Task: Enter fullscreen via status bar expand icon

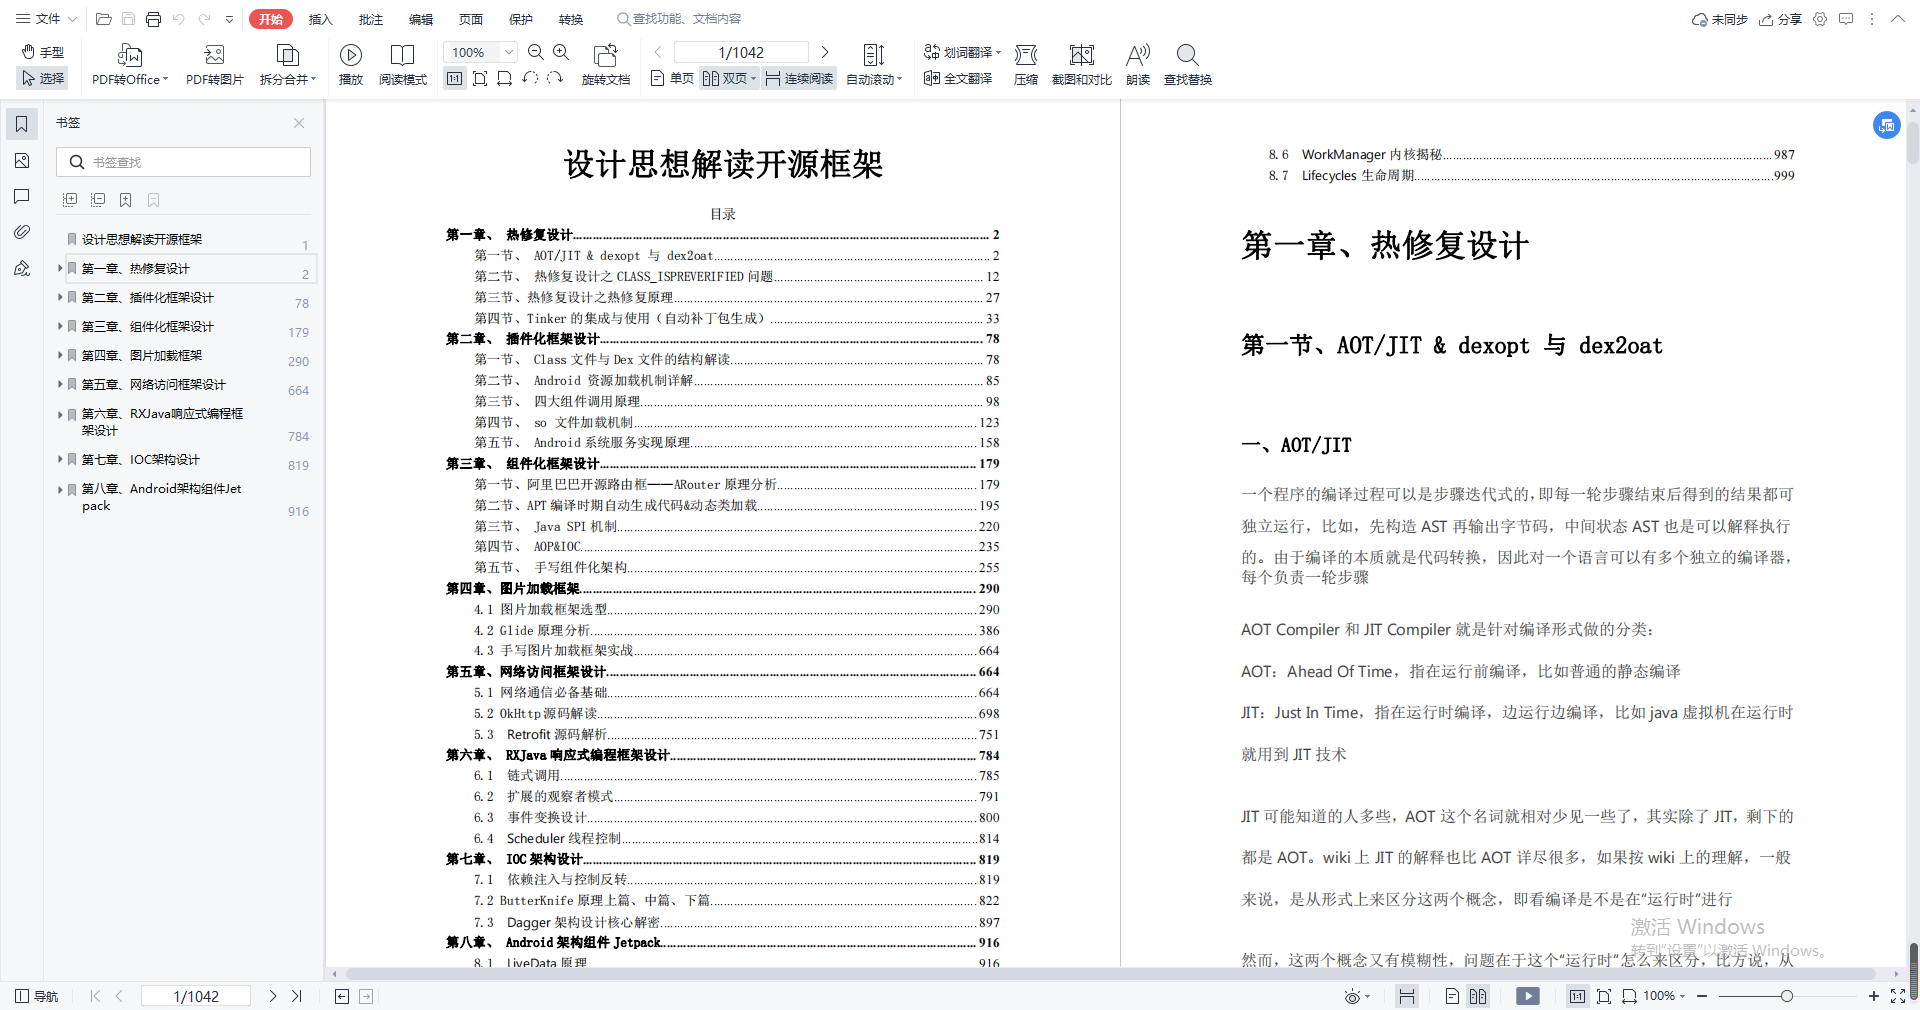Action: coord(1897,996)
